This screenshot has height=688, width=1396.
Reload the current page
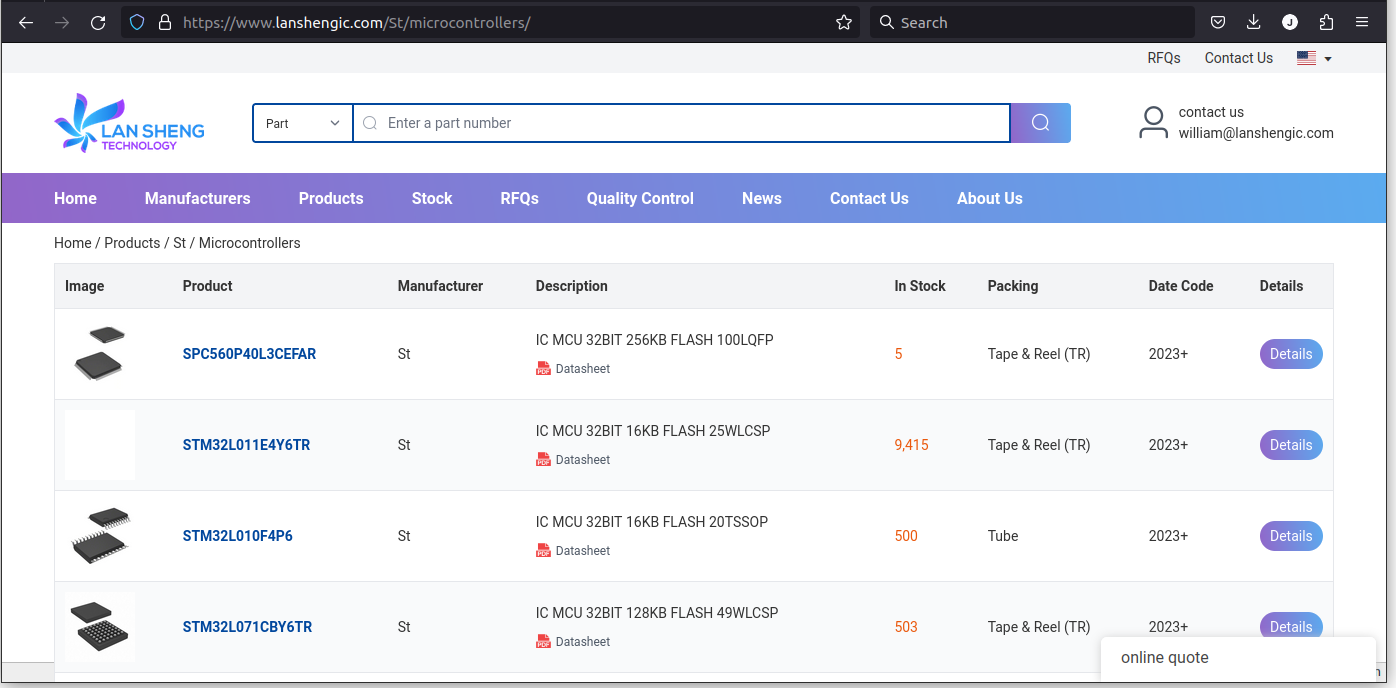pos(98,22)
